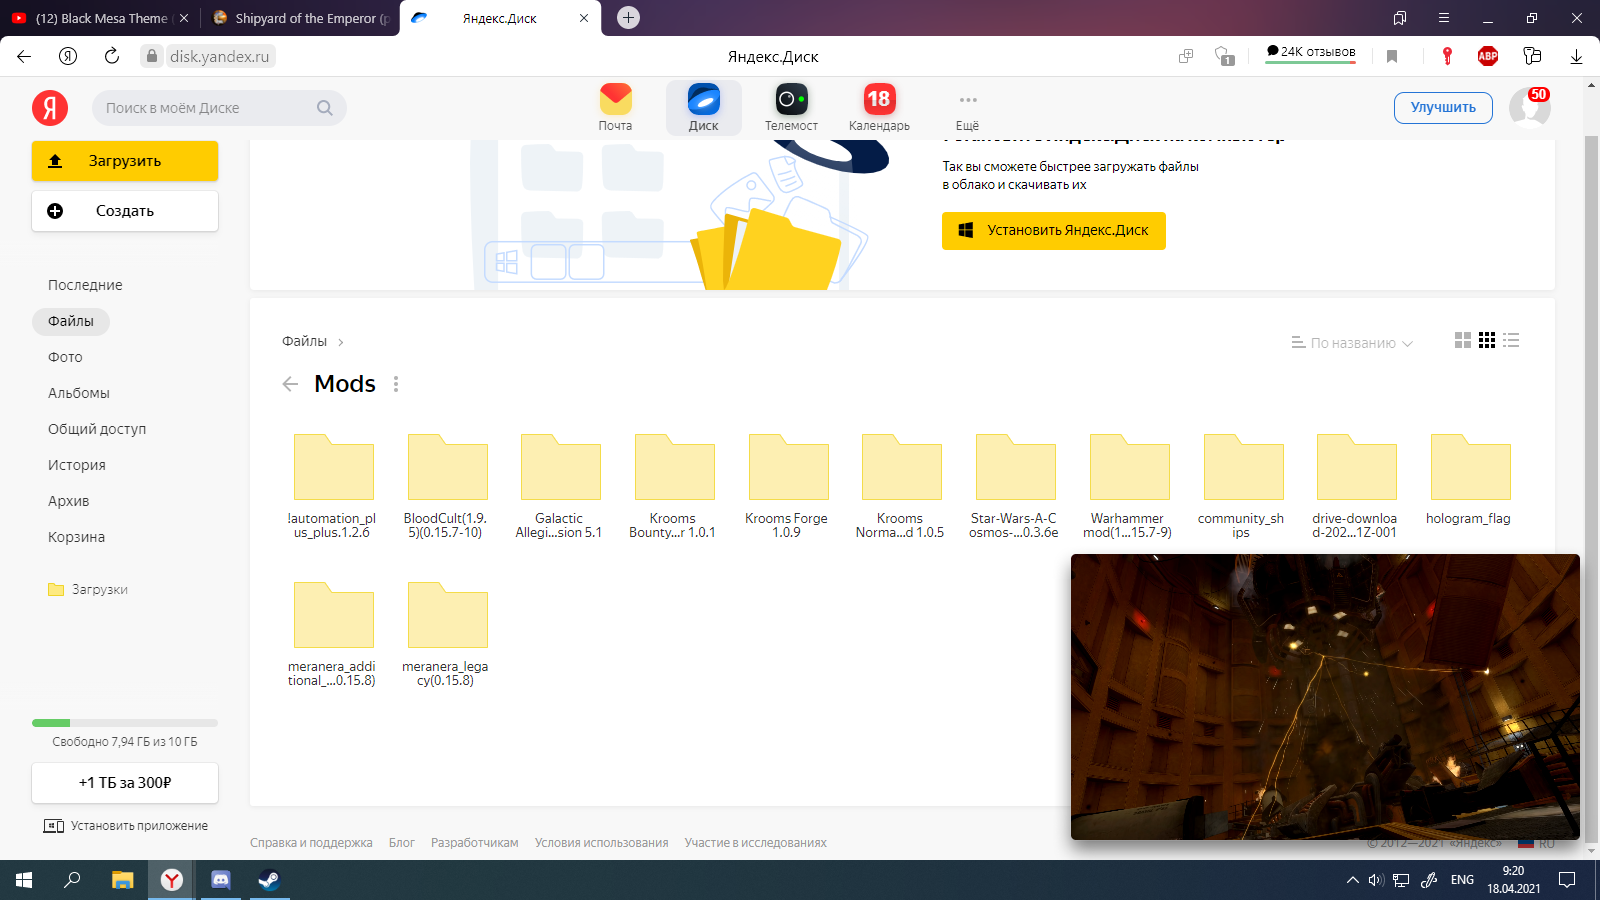Switch to small grid view
The width and height of the screenshot is (1600, 900).
[x=1487, y=341]
